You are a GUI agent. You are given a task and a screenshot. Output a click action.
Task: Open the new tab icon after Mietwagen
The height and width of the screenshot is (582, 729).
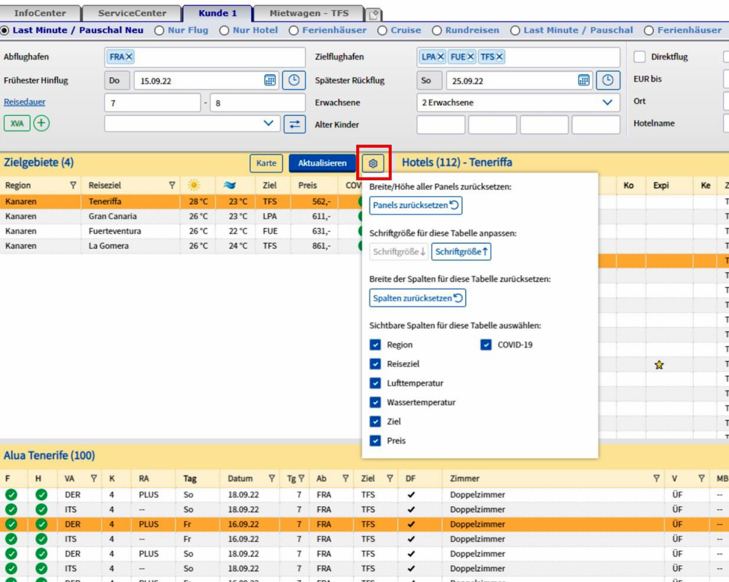click(x=373, y=14)
